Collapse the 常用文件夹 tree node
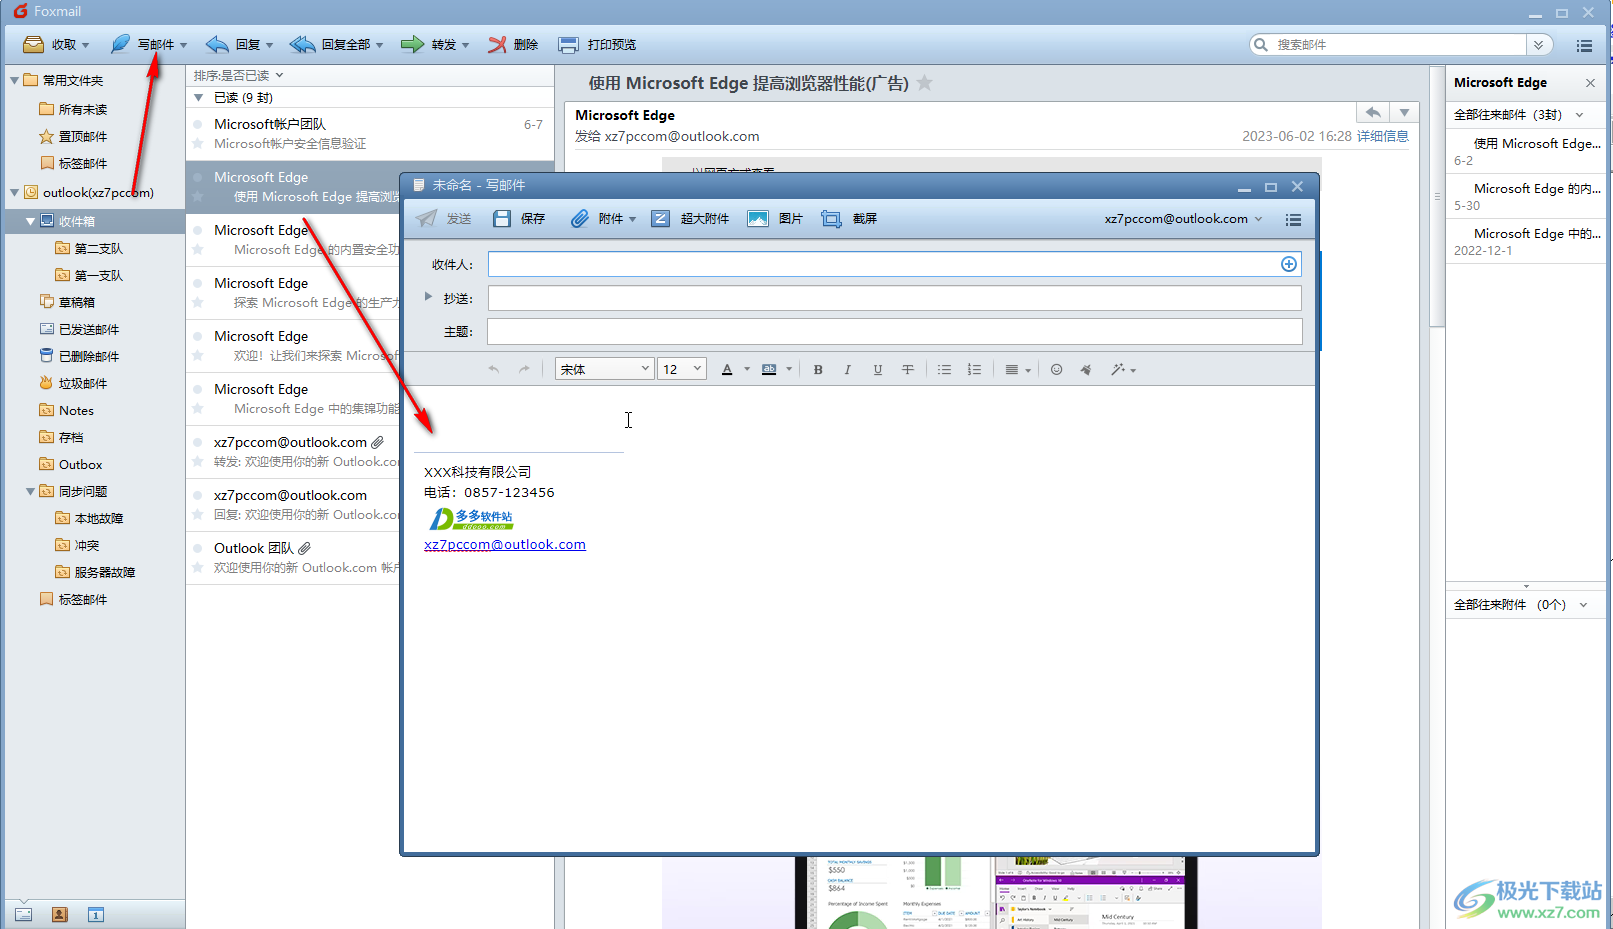The image size is (1613, 929). pyautogui.click(x=14, y=80)
